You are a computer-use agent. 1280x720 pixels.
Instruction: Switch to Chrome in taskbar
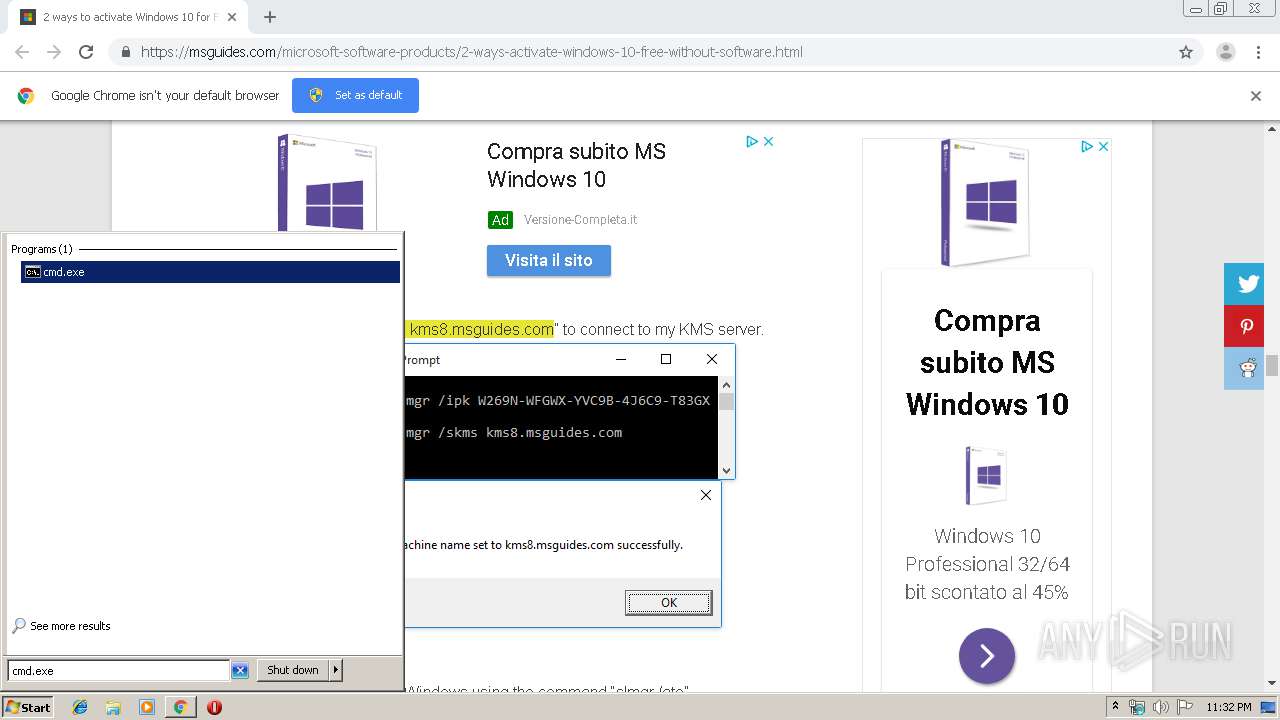click(180, 707)
